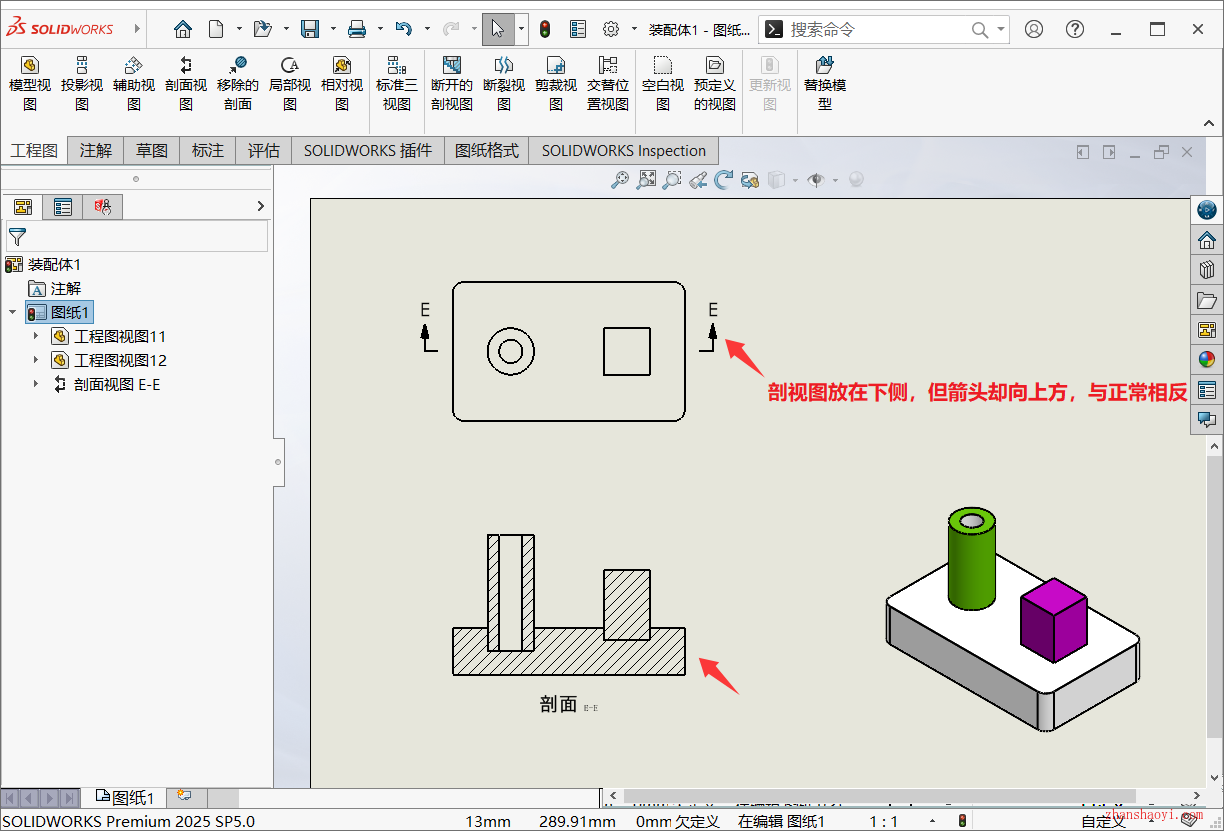1224x831 pixels.
Task: Select the 标准三视图 (Standard 3 View) tool
Action: [397, 84]
